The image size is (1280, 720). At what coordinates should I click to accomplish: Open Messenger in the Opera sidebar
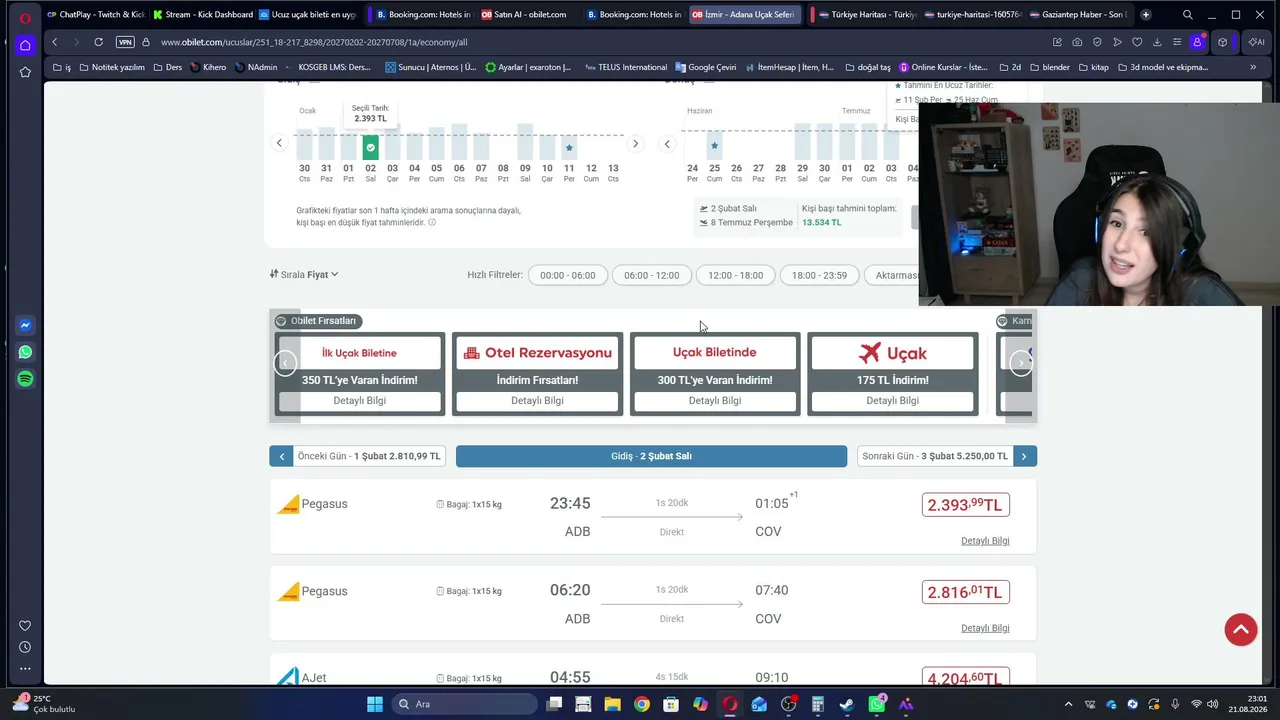tap(25, 325)
